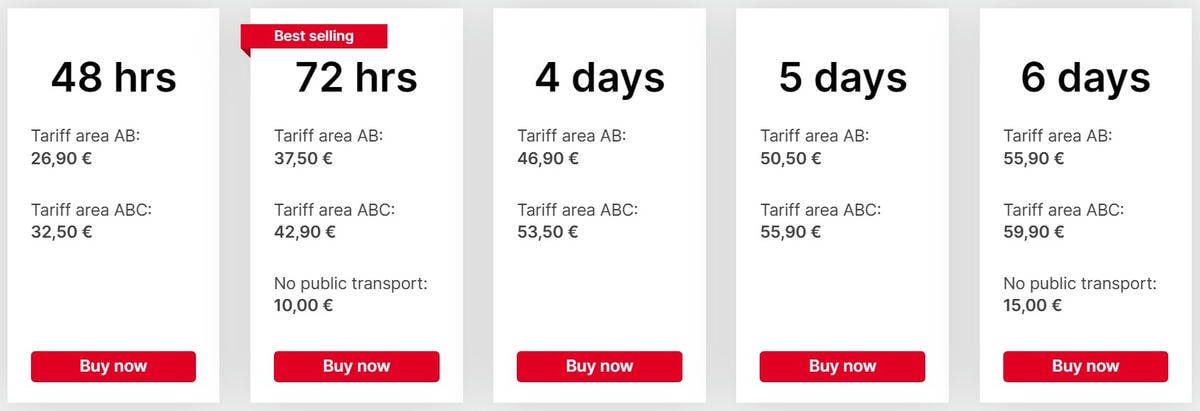Screen dimensions: 1200x411
Task: Click Buy now on the 48 hrs card
Action: point(113,366)
